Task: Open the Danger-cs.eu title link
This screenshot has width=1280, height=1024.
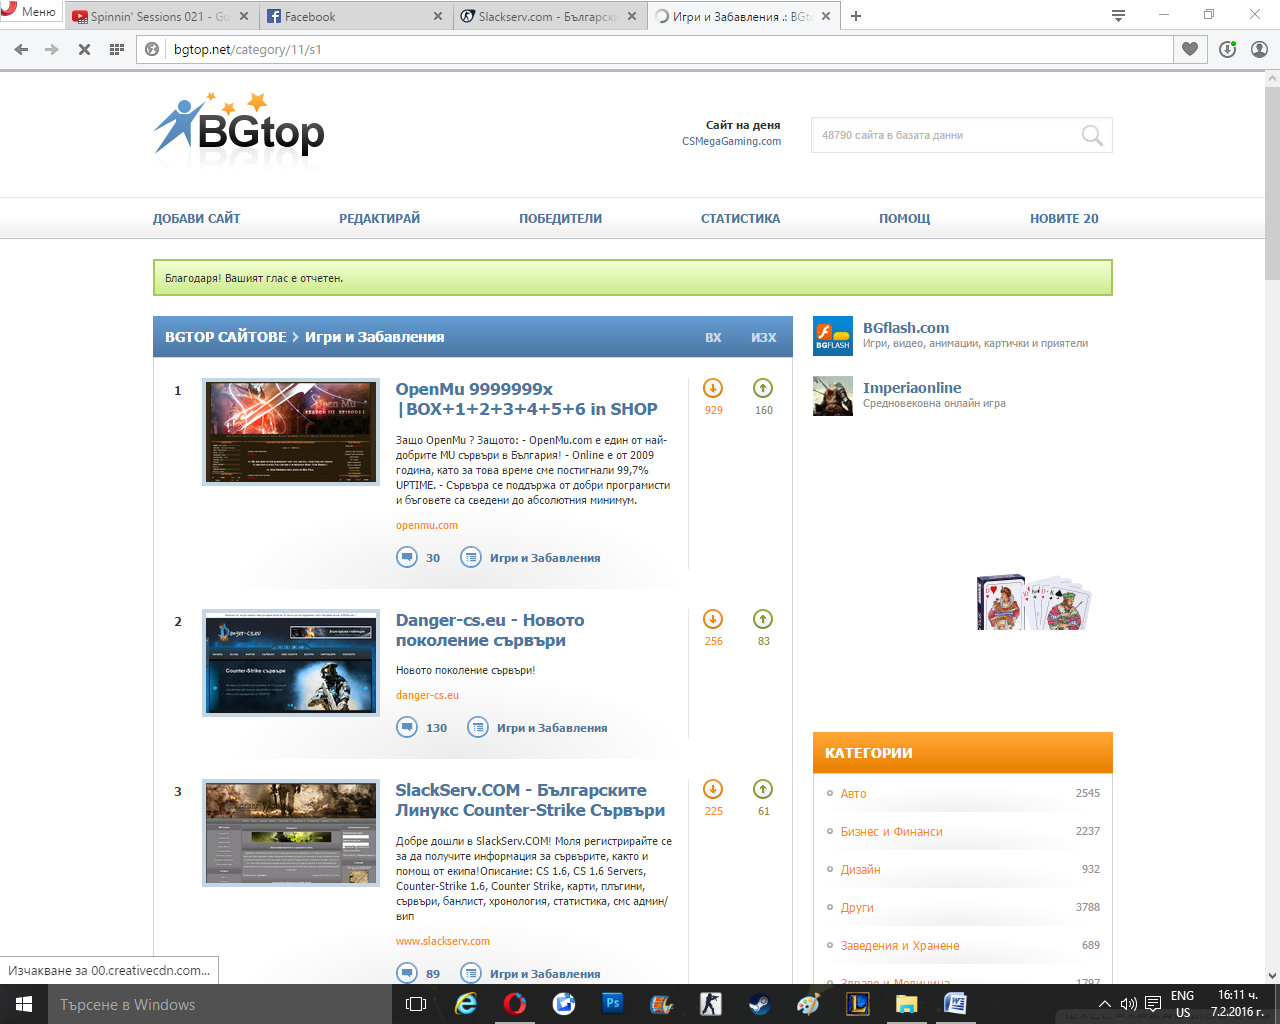Action: (490, 630)
